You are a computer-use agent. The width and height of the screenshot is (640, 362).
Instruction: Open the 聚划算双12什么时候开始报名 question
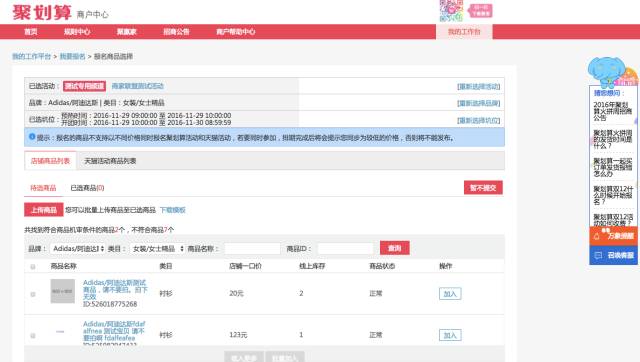coord(612,195)
